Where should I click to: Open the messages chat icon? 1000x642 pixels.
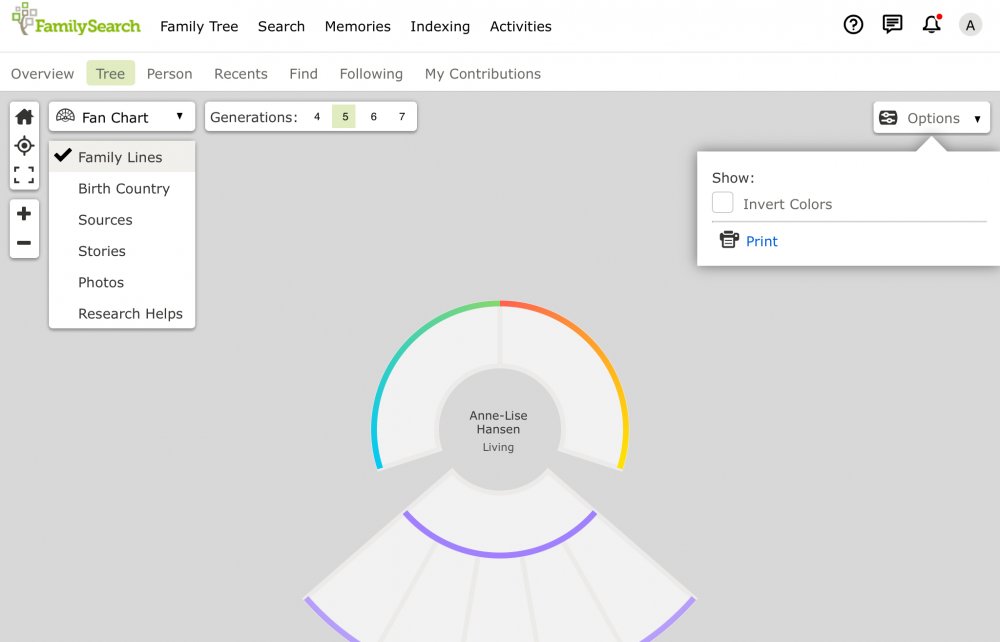892,24
